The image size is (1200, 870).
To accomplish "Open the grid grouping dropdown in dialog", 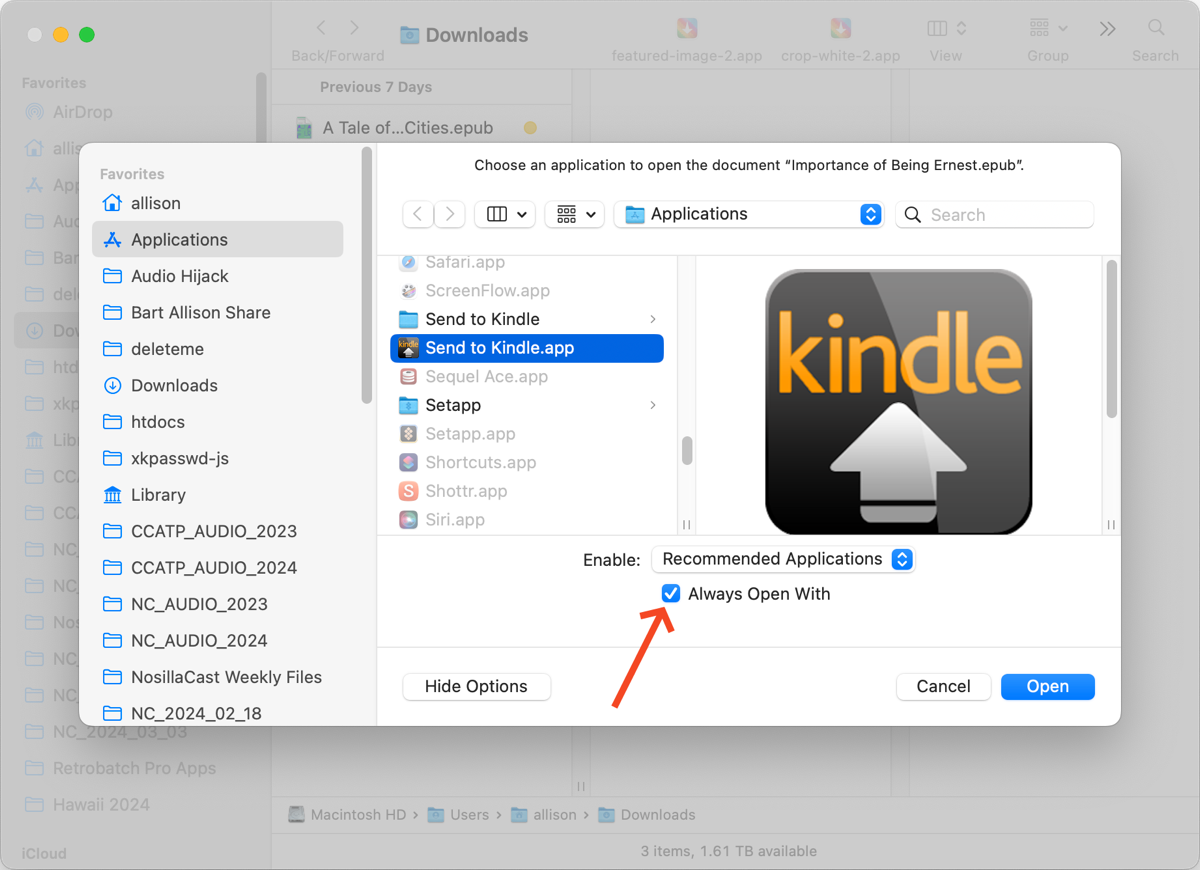I will (x=575, y=214).
